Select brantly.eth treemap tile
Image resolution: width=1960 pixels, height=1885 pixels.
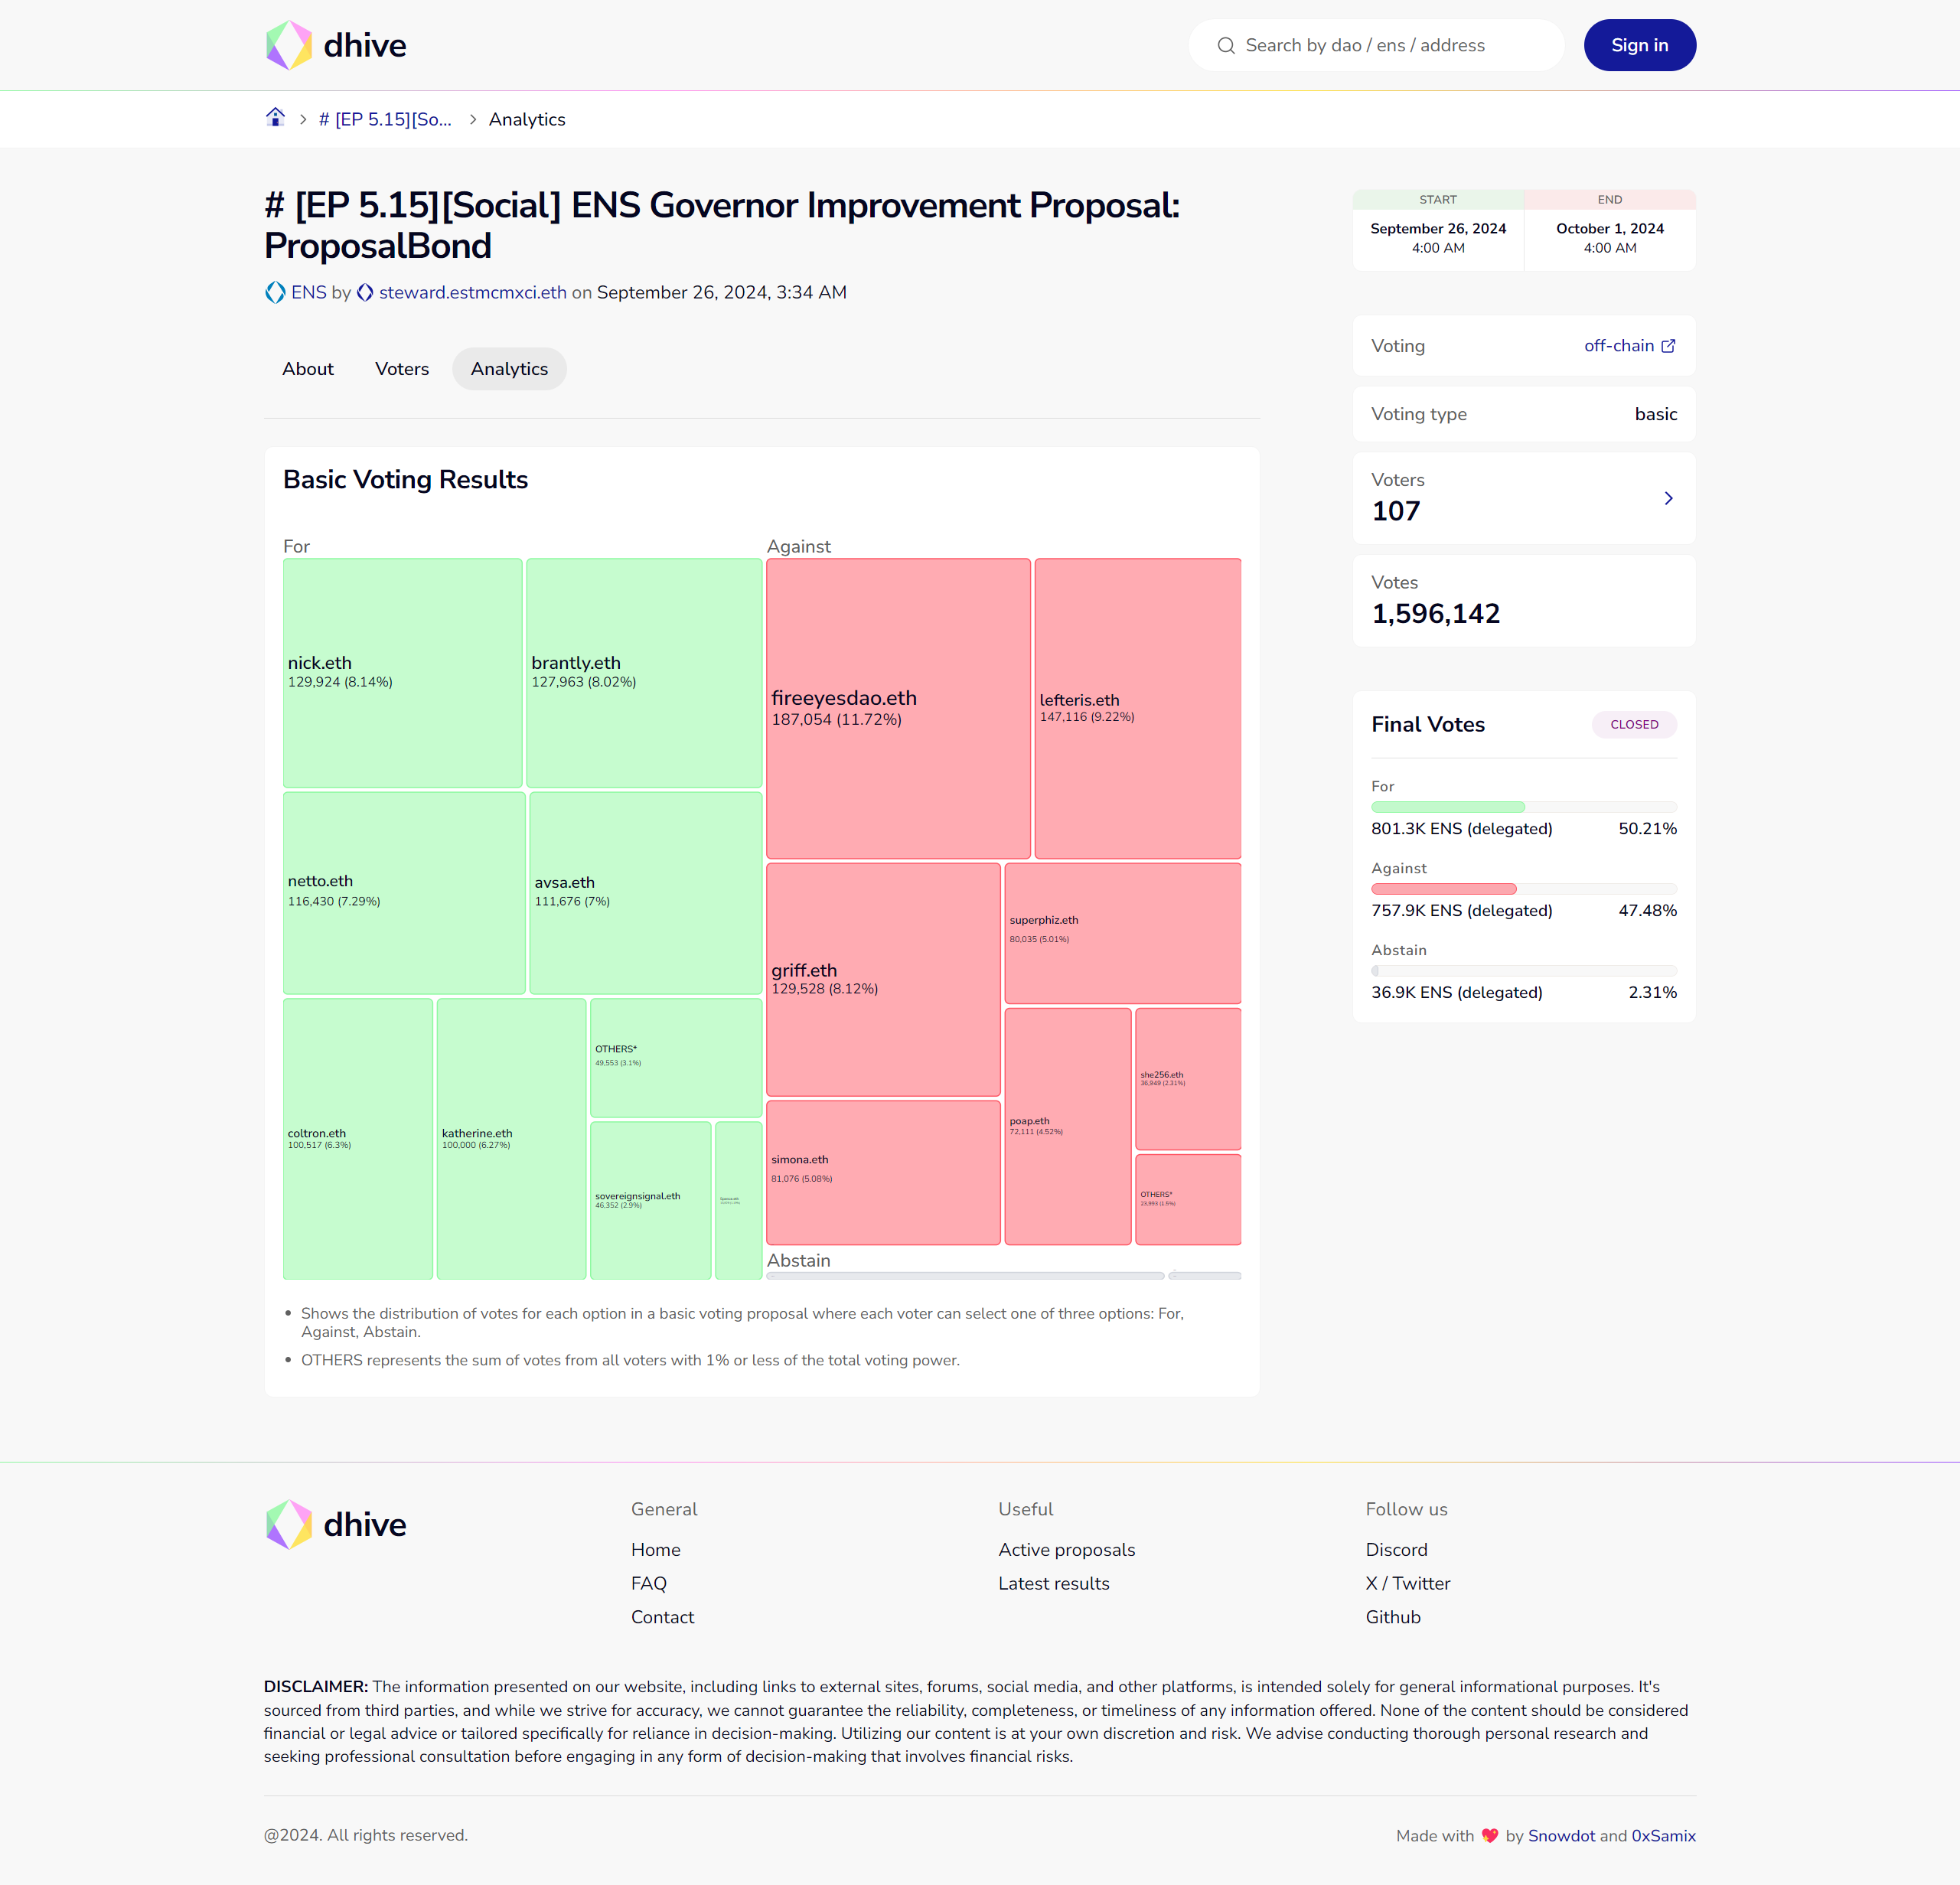644,673
